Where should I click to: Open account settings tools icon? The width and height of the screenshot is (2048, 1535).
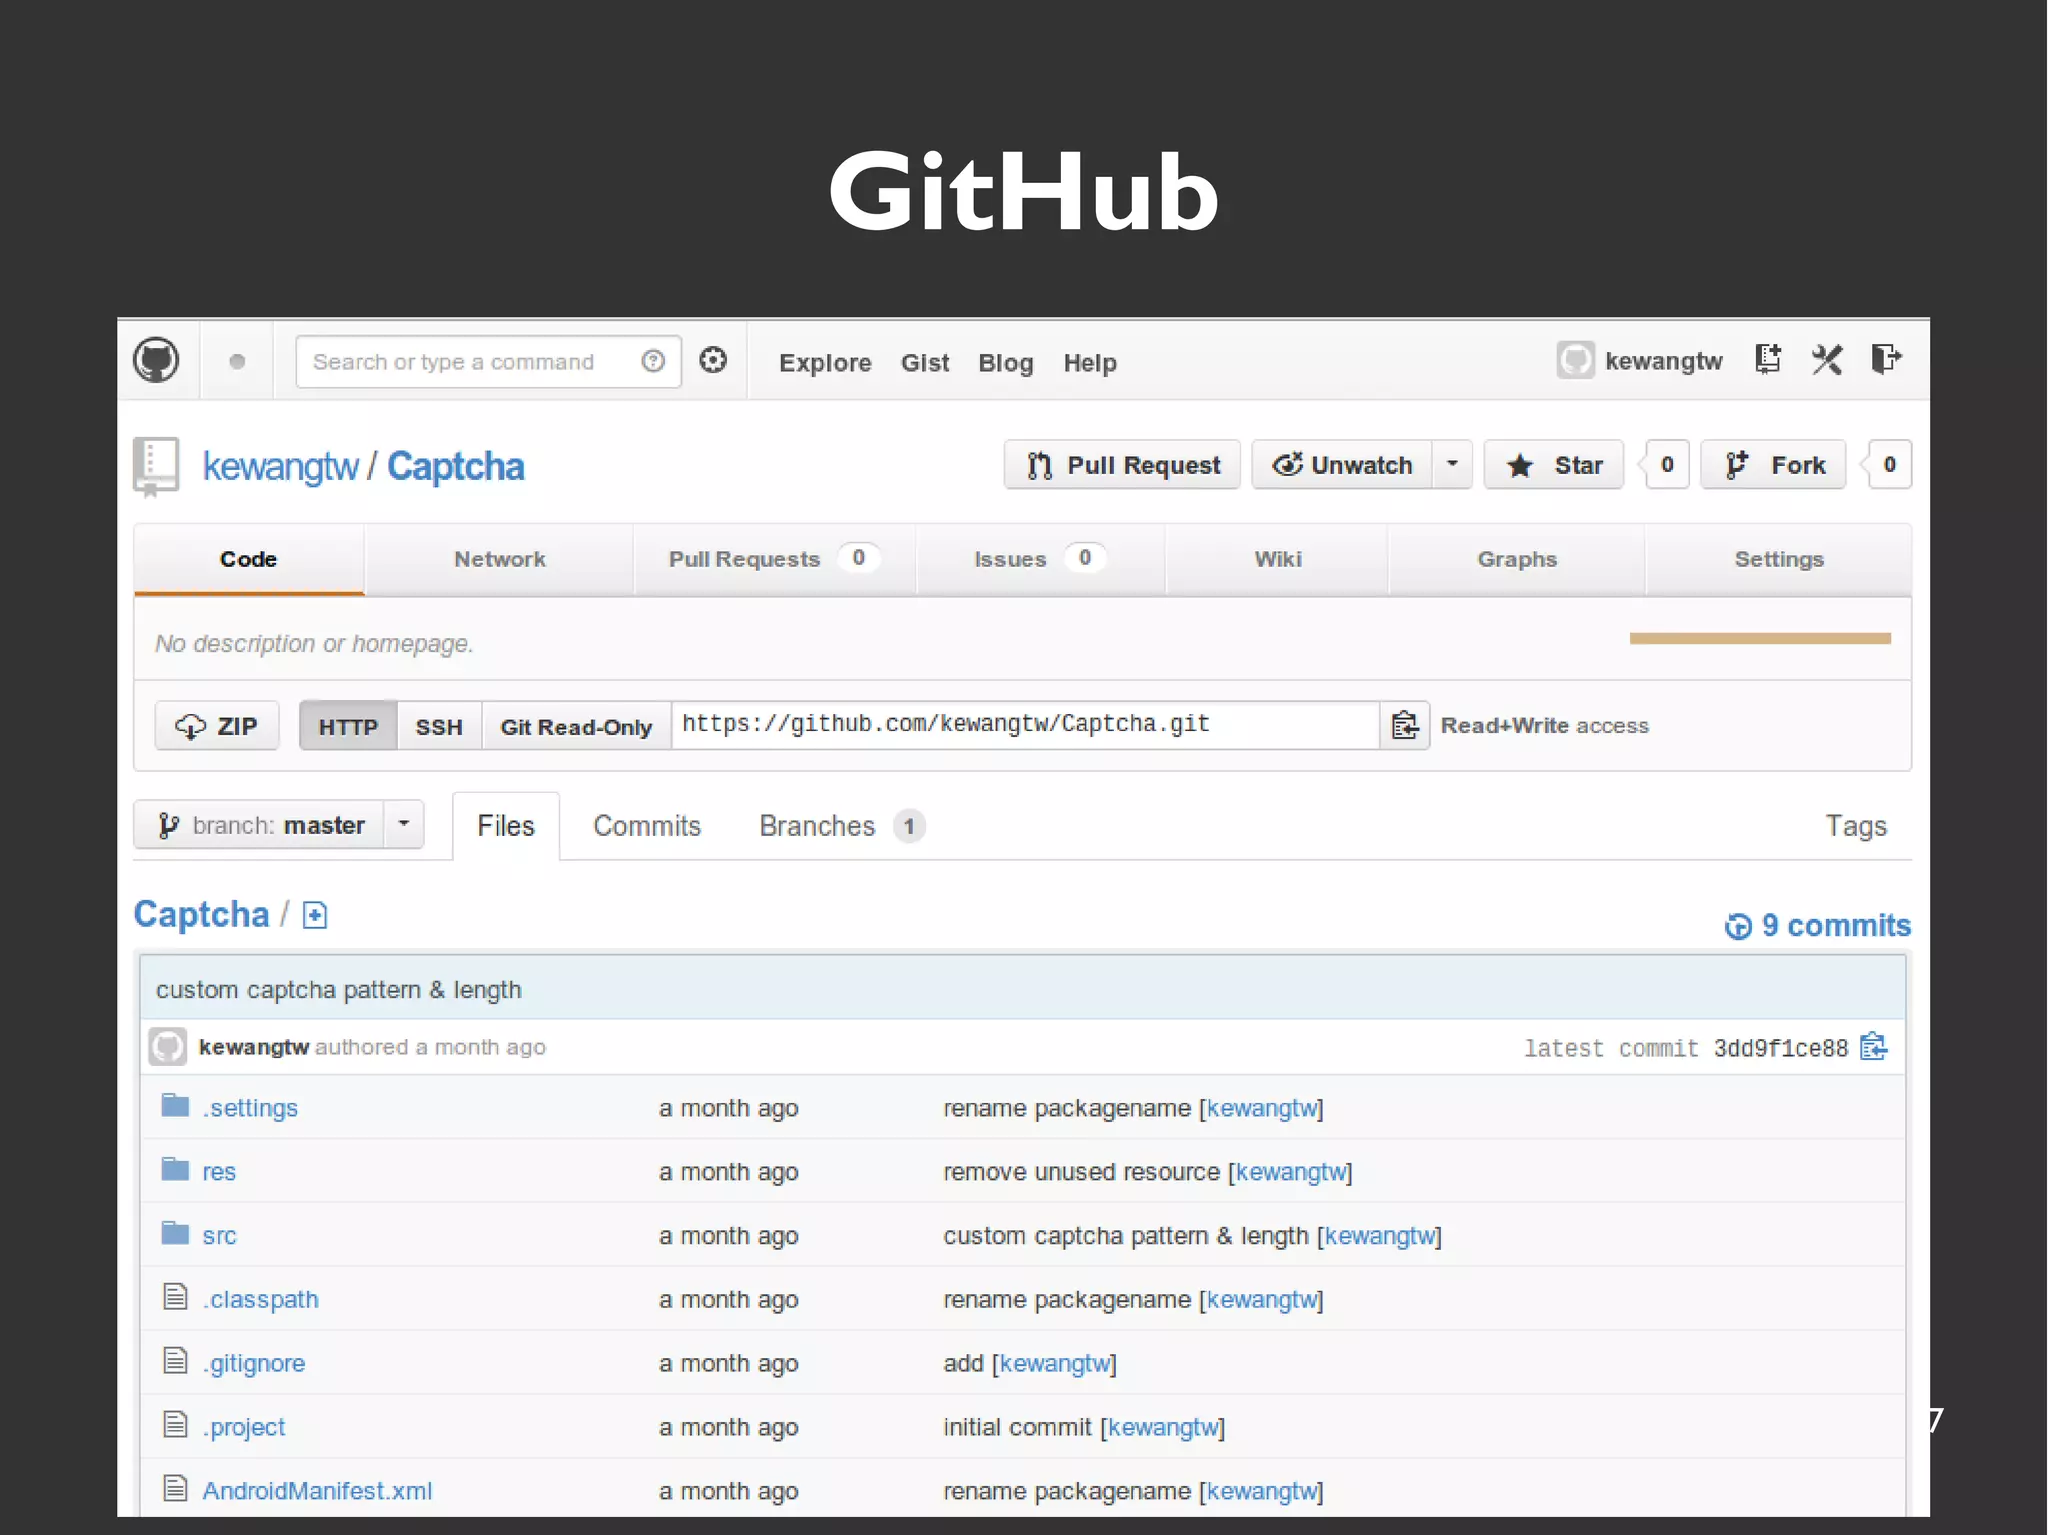pyautogui.click(x=1827, y=359)
